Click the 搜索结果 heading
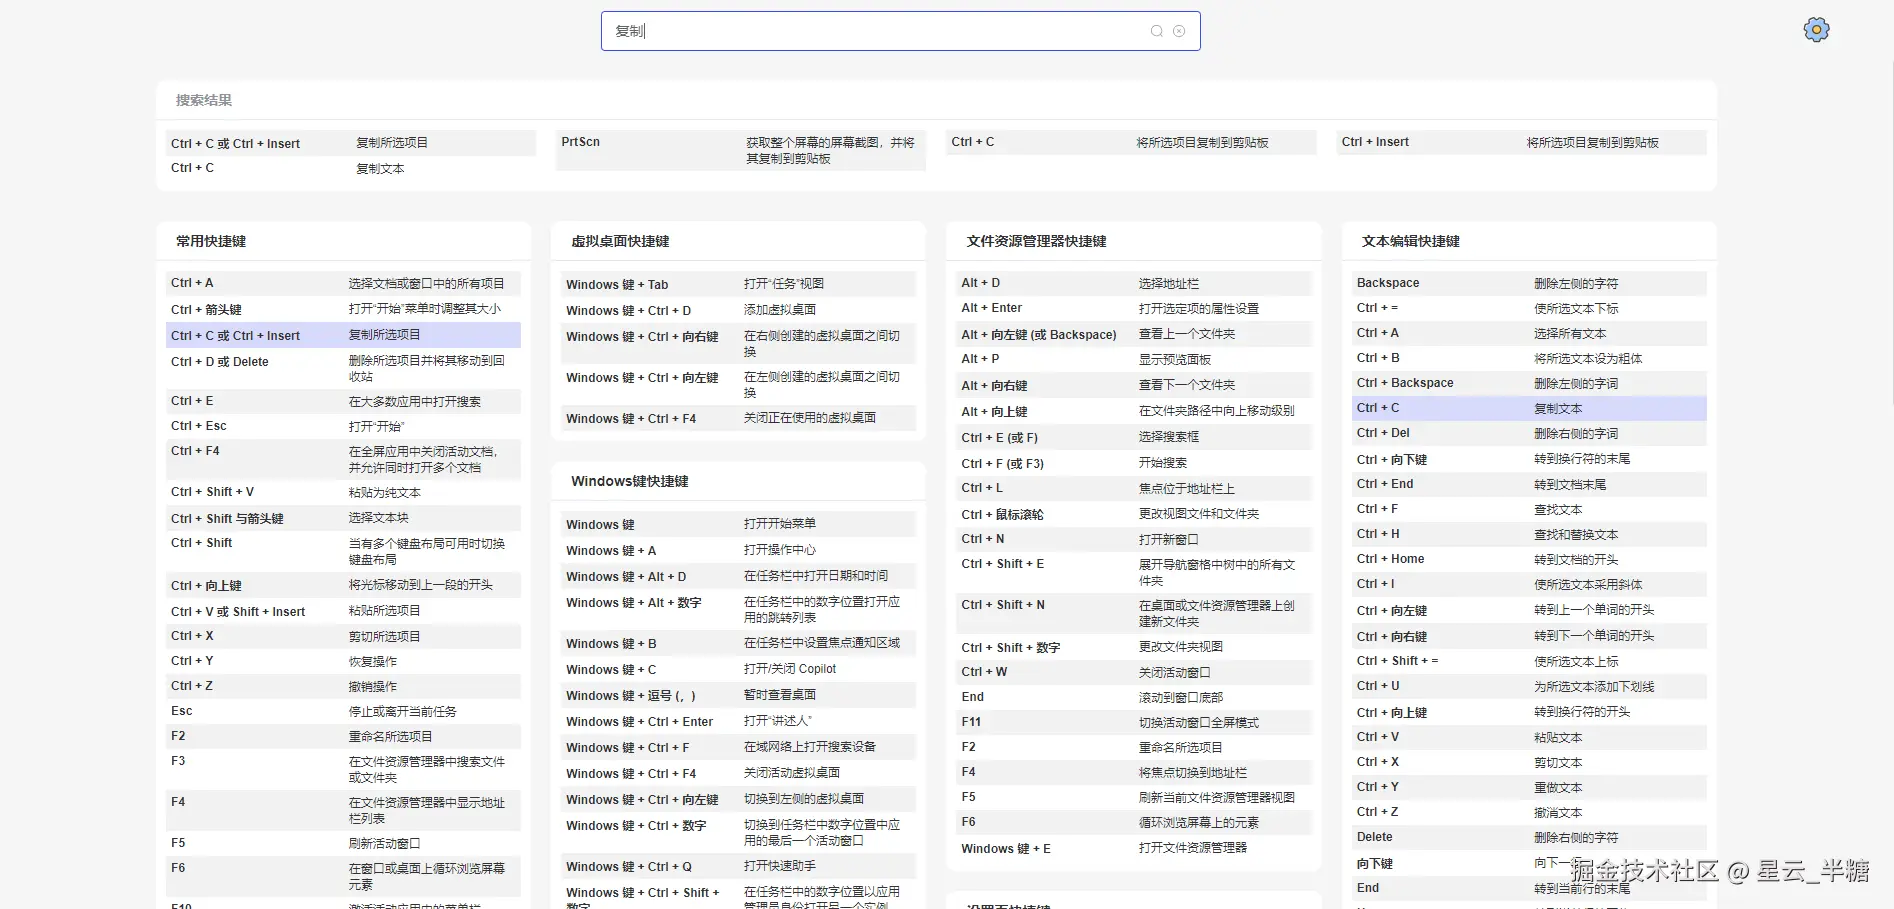The height and width of the screenshot is (909, 1894). pos(204,100)
